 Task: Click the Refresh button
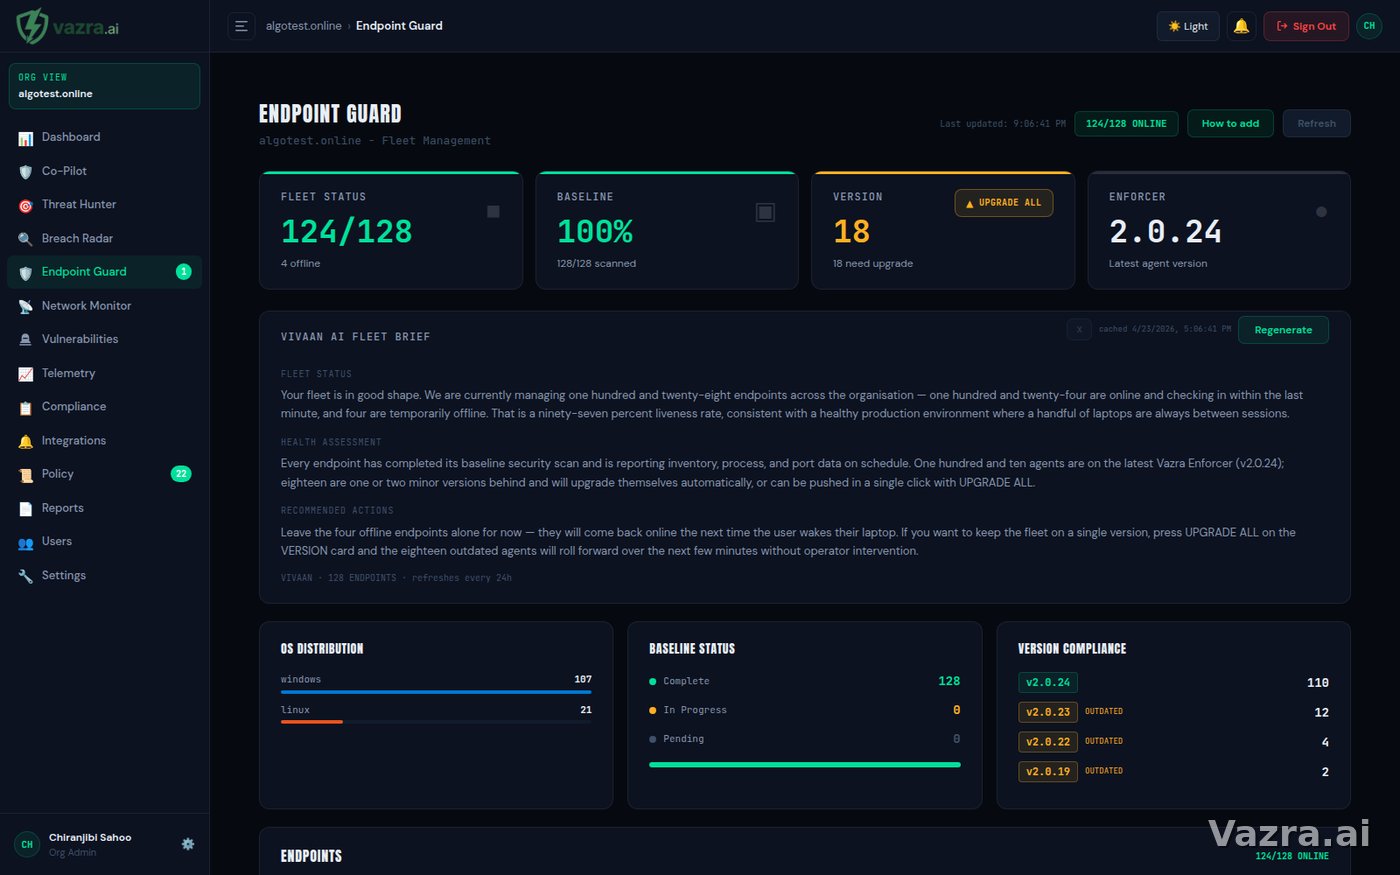click(1316, 123)
